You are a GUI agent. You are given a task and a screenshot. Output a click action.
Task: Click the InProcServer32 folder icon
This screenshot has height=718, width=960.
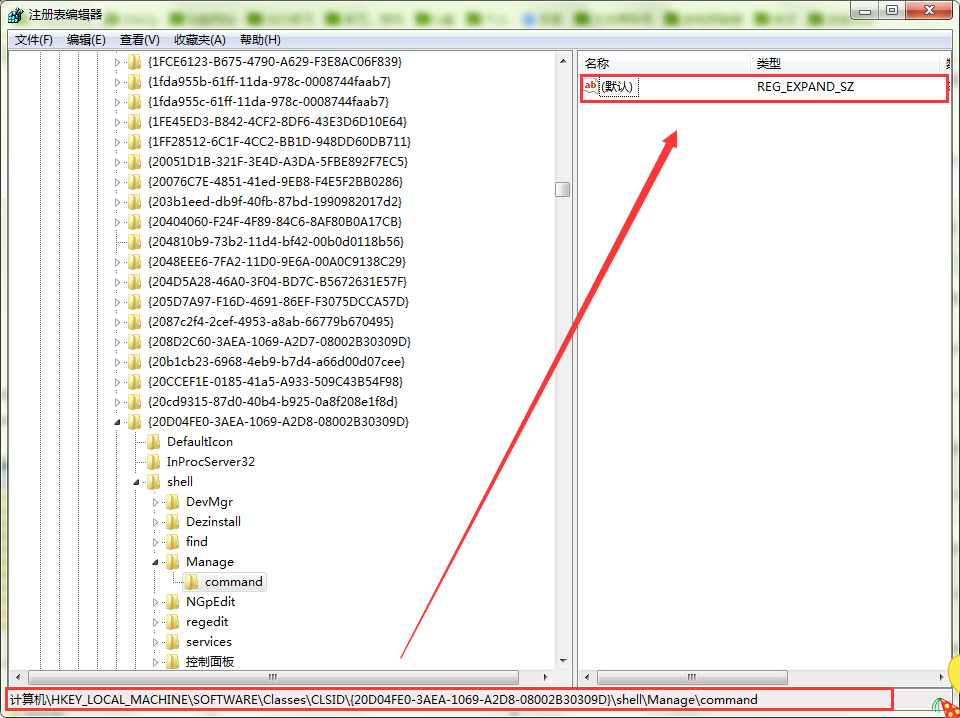pyautogui.click(x=153, y=461)
